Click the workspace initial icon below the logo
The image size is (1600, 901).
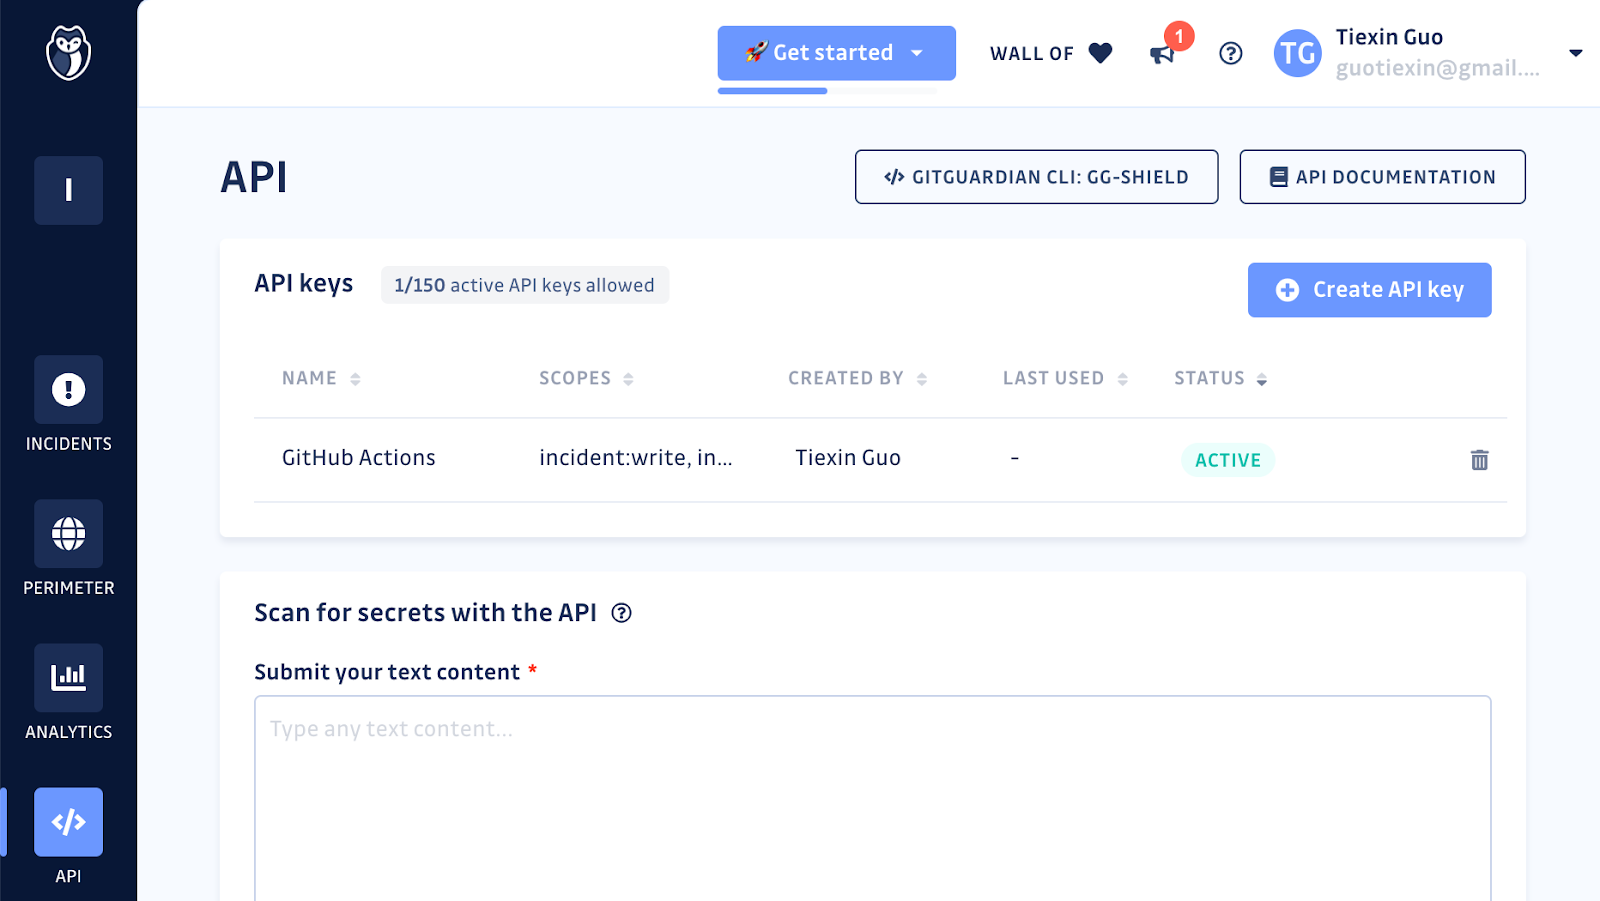(67, 190)
